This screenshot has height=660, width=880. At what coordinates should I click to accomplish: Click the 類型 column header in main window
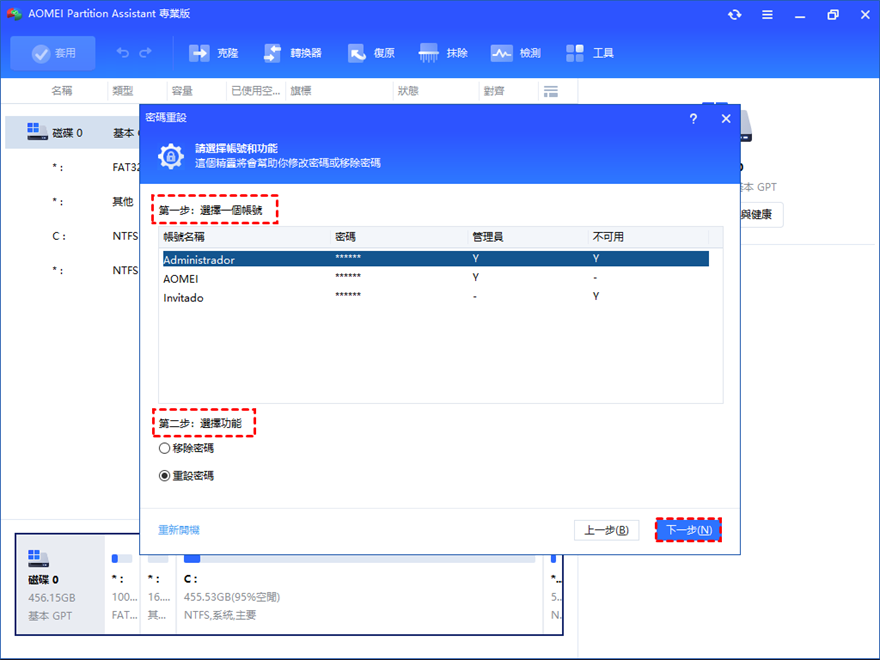click(122, 91)
